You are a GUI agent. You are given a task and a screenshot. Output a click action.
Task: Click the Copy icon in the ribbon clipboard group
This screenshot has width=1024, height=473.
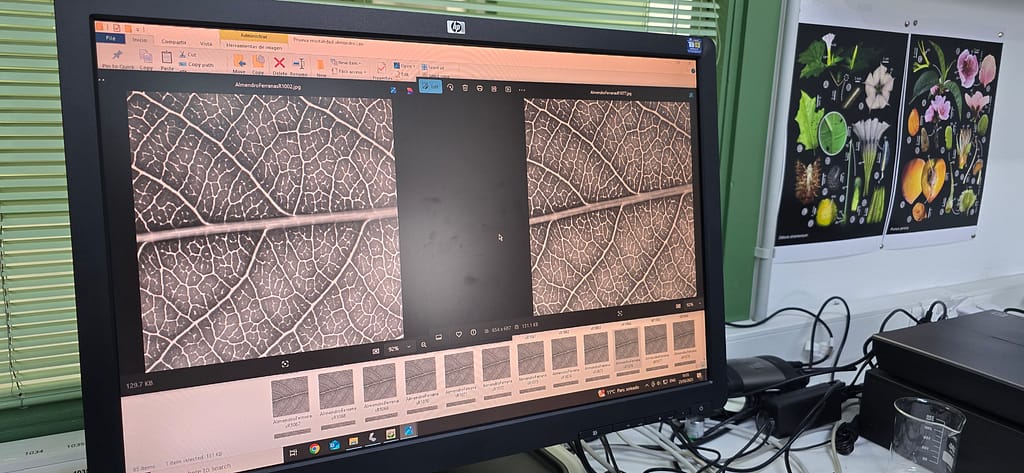coord(146,56)
